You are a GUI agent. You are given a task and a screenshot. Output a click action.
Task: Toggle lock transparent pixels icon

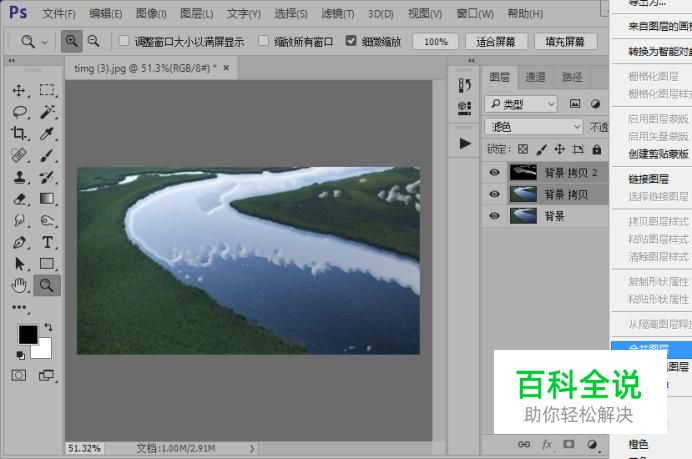click(523, 149)
